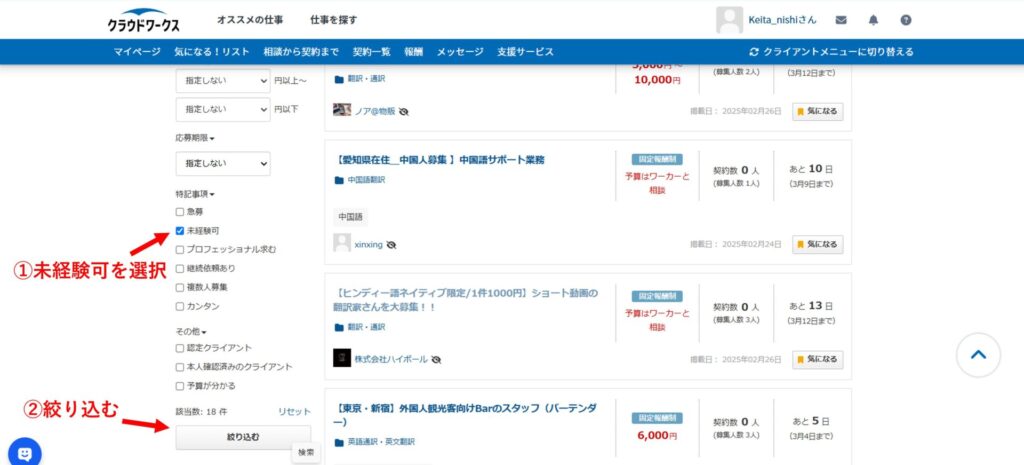
Task: Enable the プロフェッショナル求む checkbox
Action: (180, 249)
